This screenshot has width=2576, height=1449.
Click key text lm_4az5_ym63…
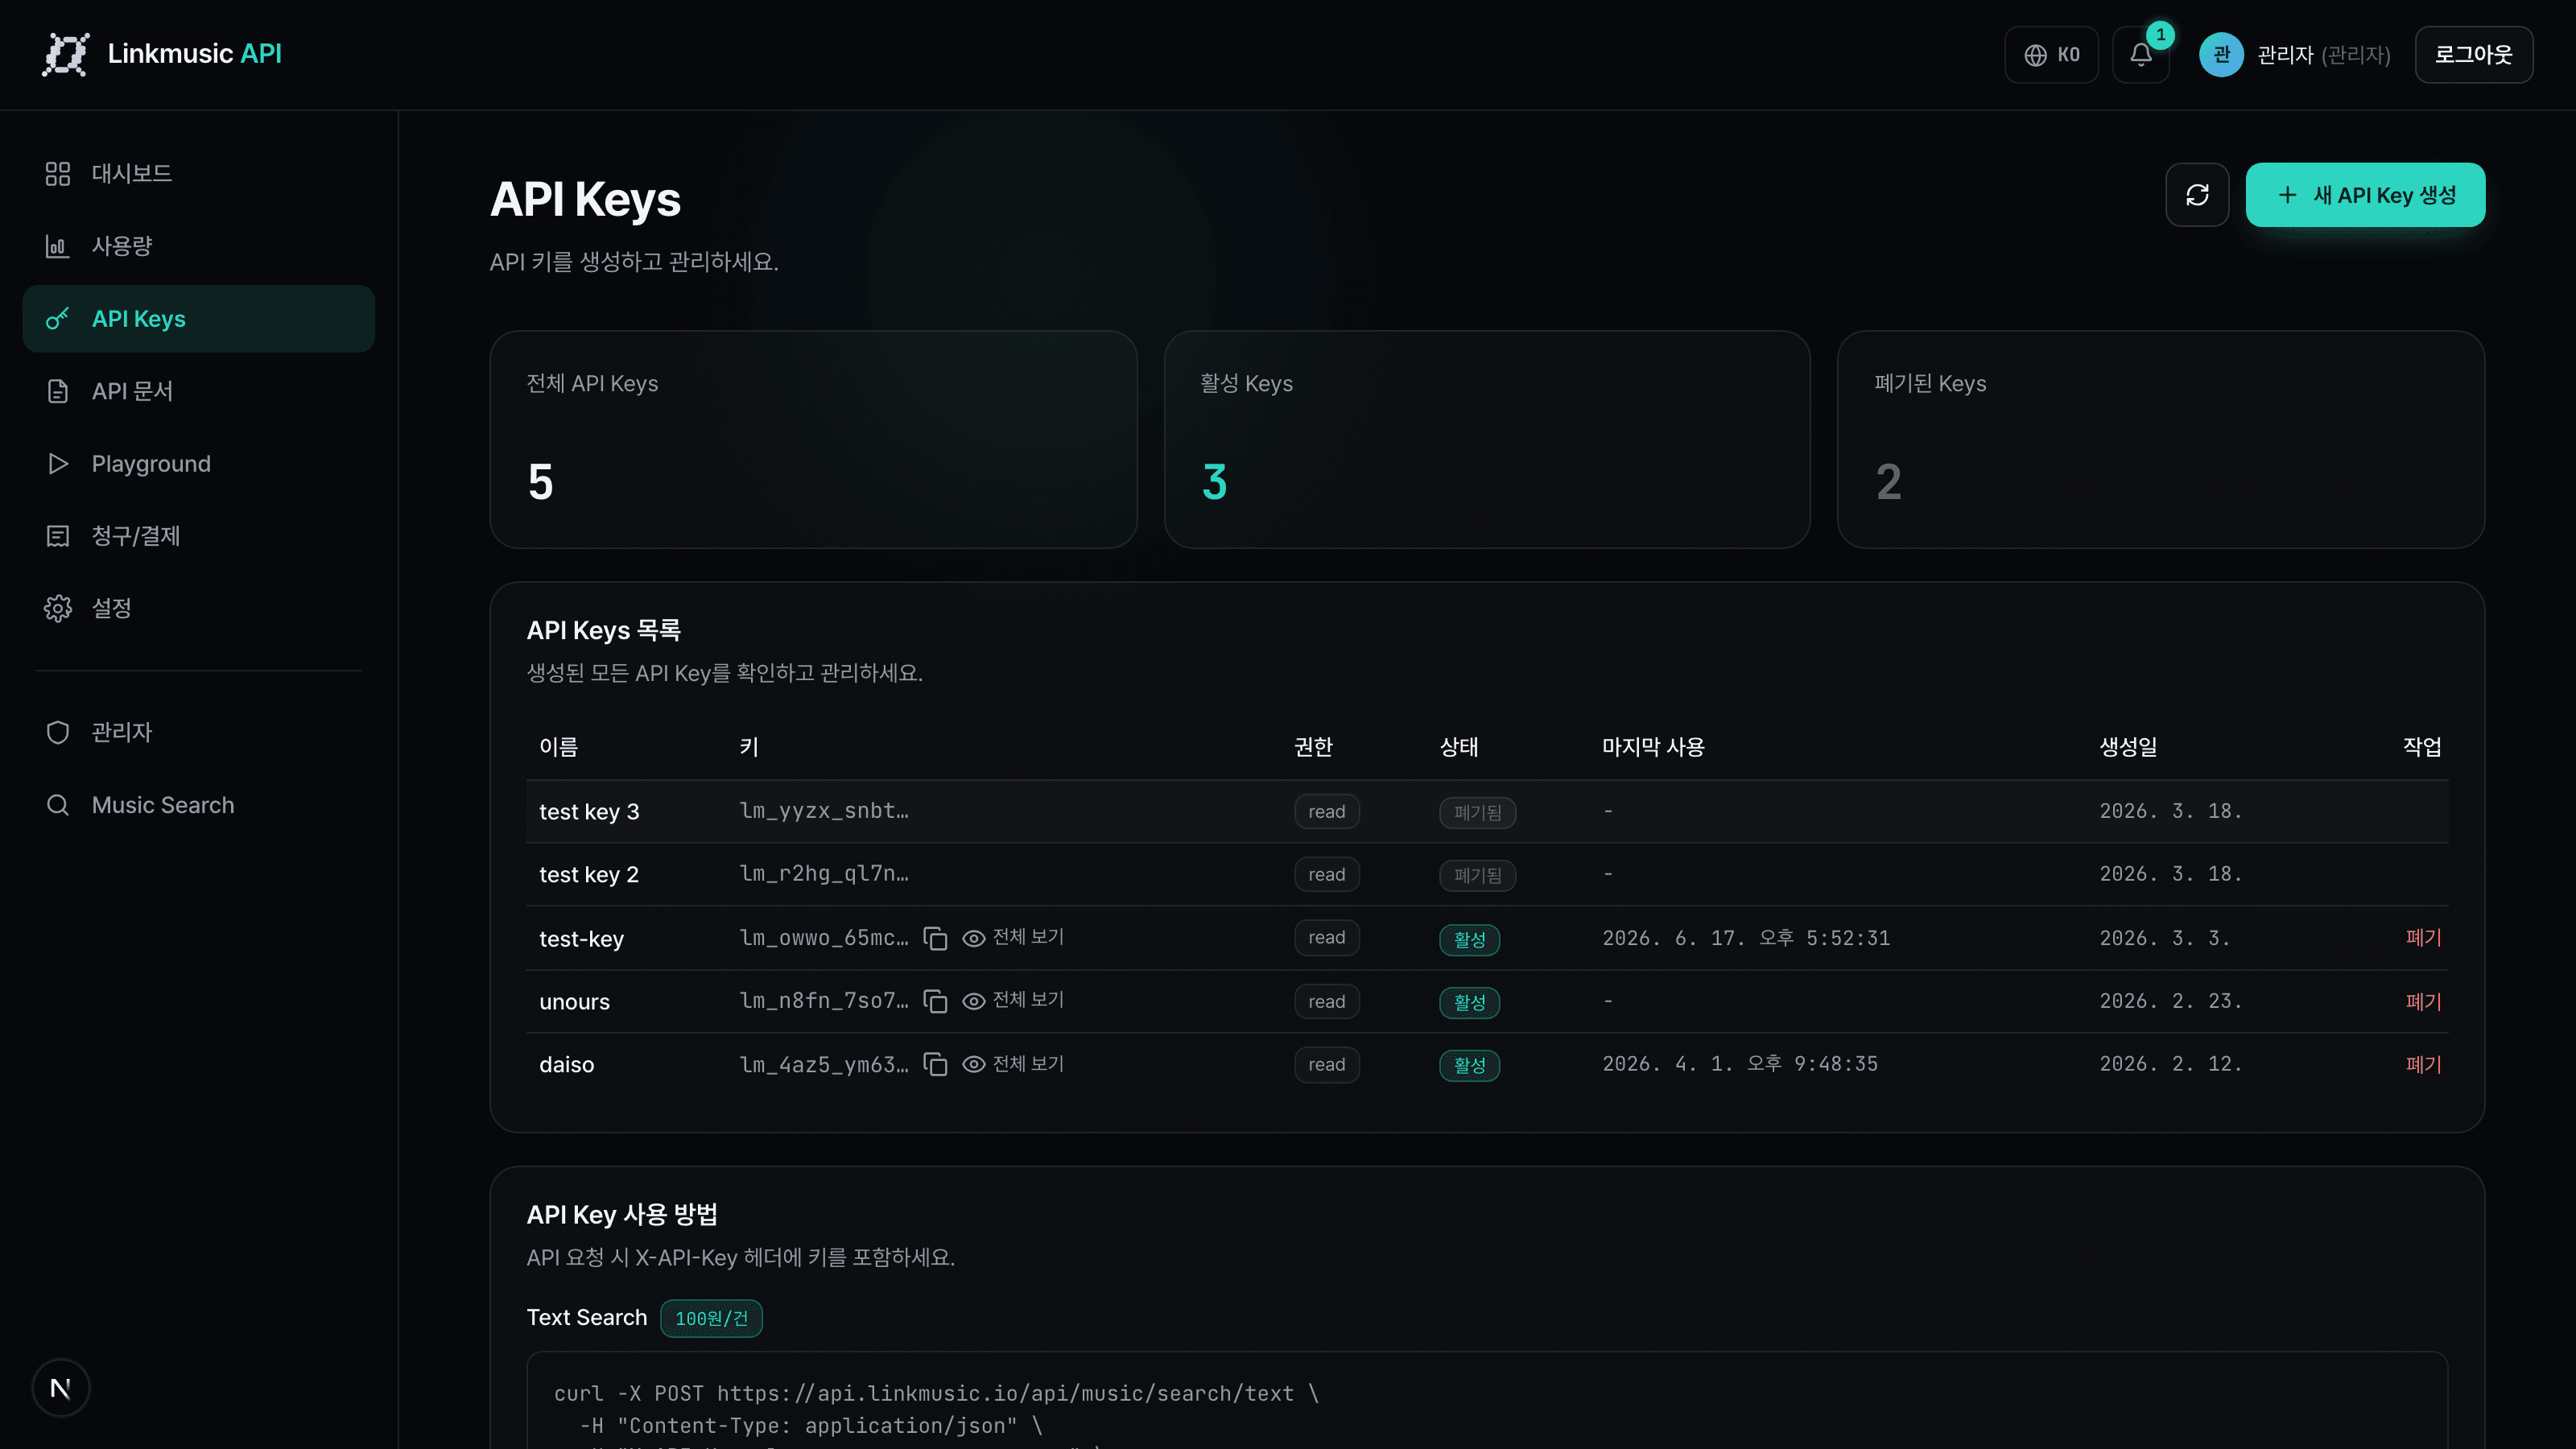coord(824,1065)
